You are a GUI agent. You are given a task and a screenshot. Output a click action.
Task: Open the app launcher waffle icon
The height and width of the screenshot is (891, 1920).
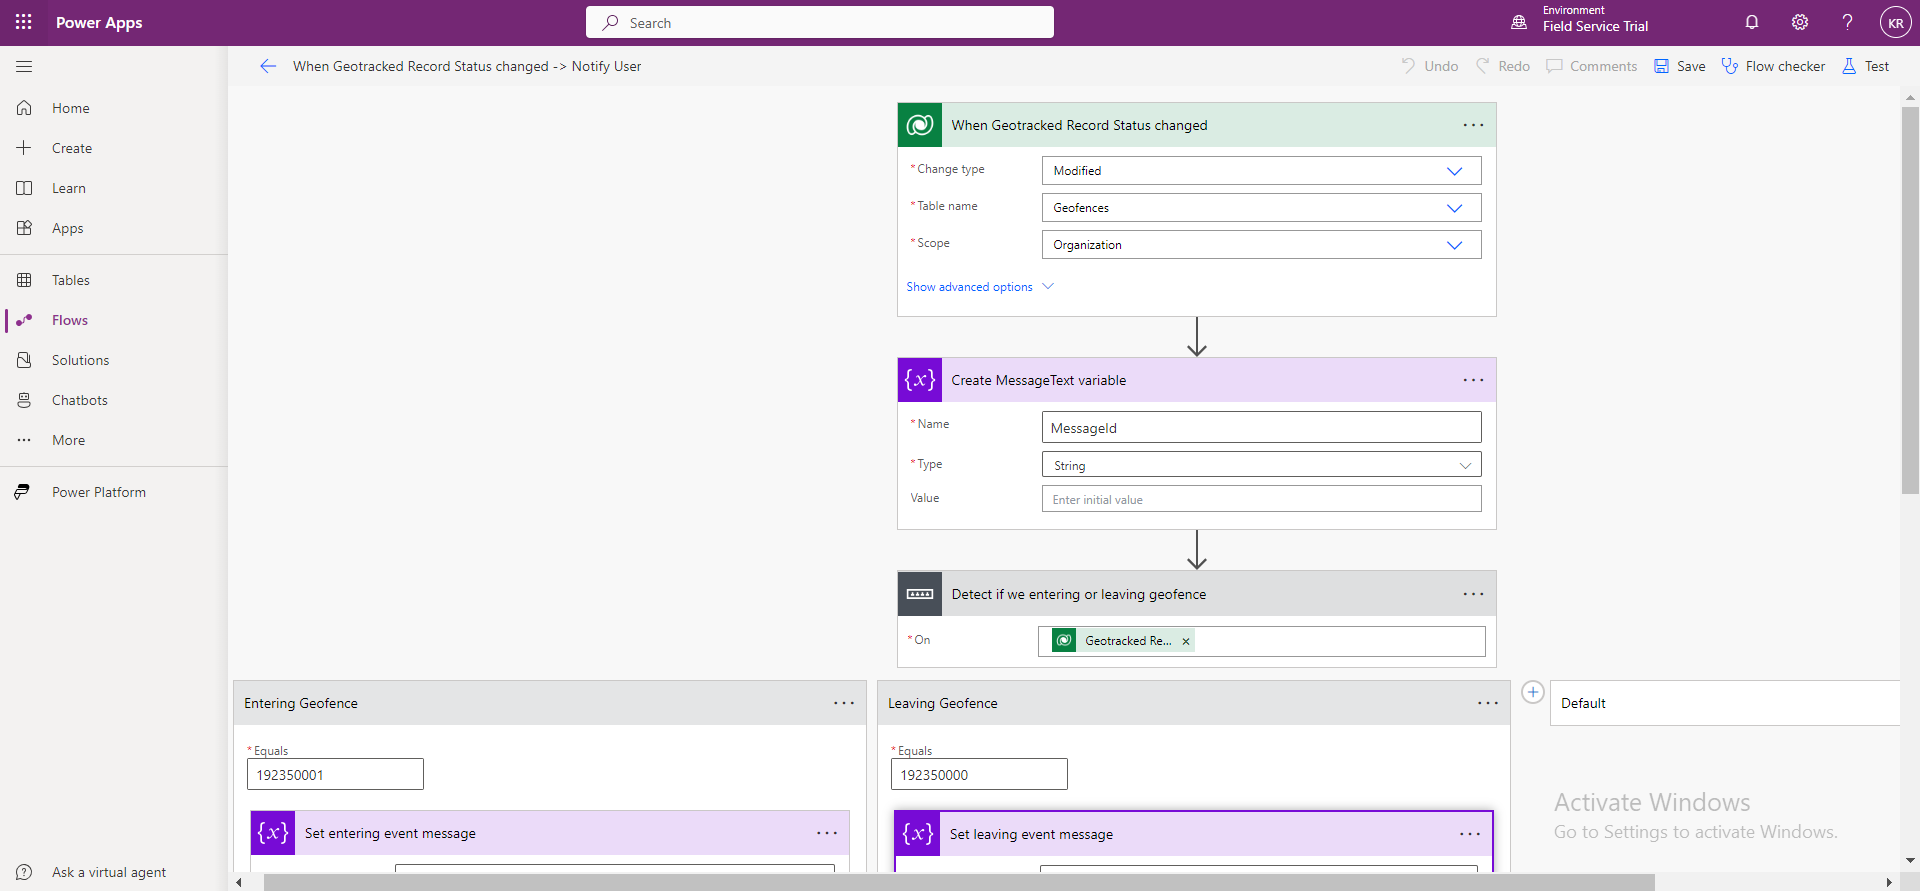24,22
